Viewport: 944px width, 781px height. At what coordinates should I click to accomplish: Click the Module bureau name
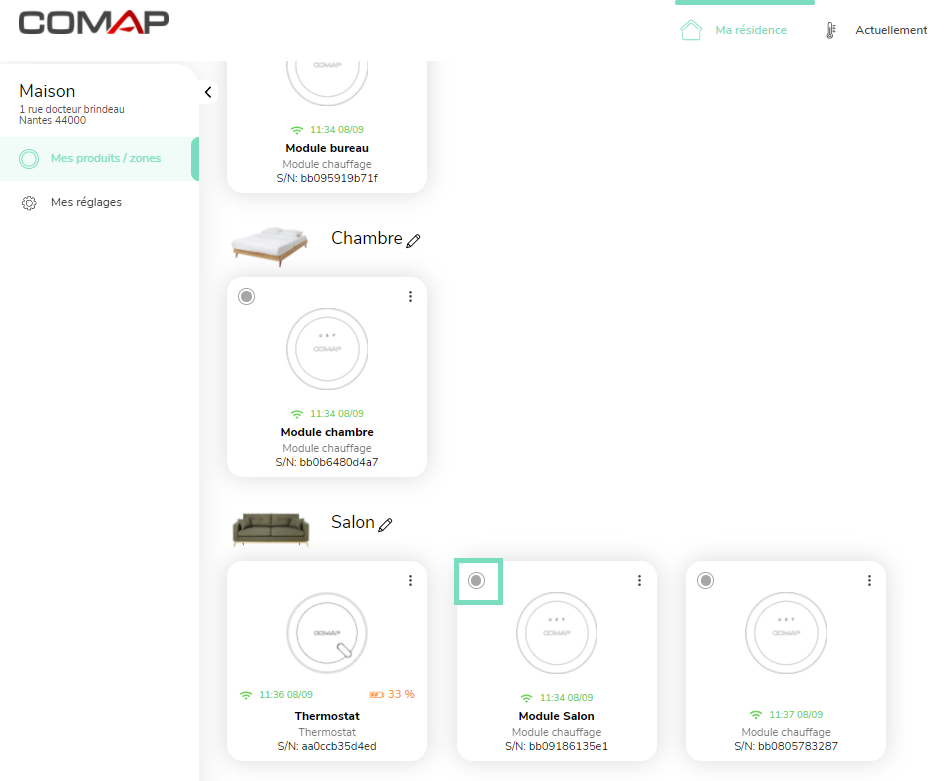pyautogui.click(x=327, y=148)
